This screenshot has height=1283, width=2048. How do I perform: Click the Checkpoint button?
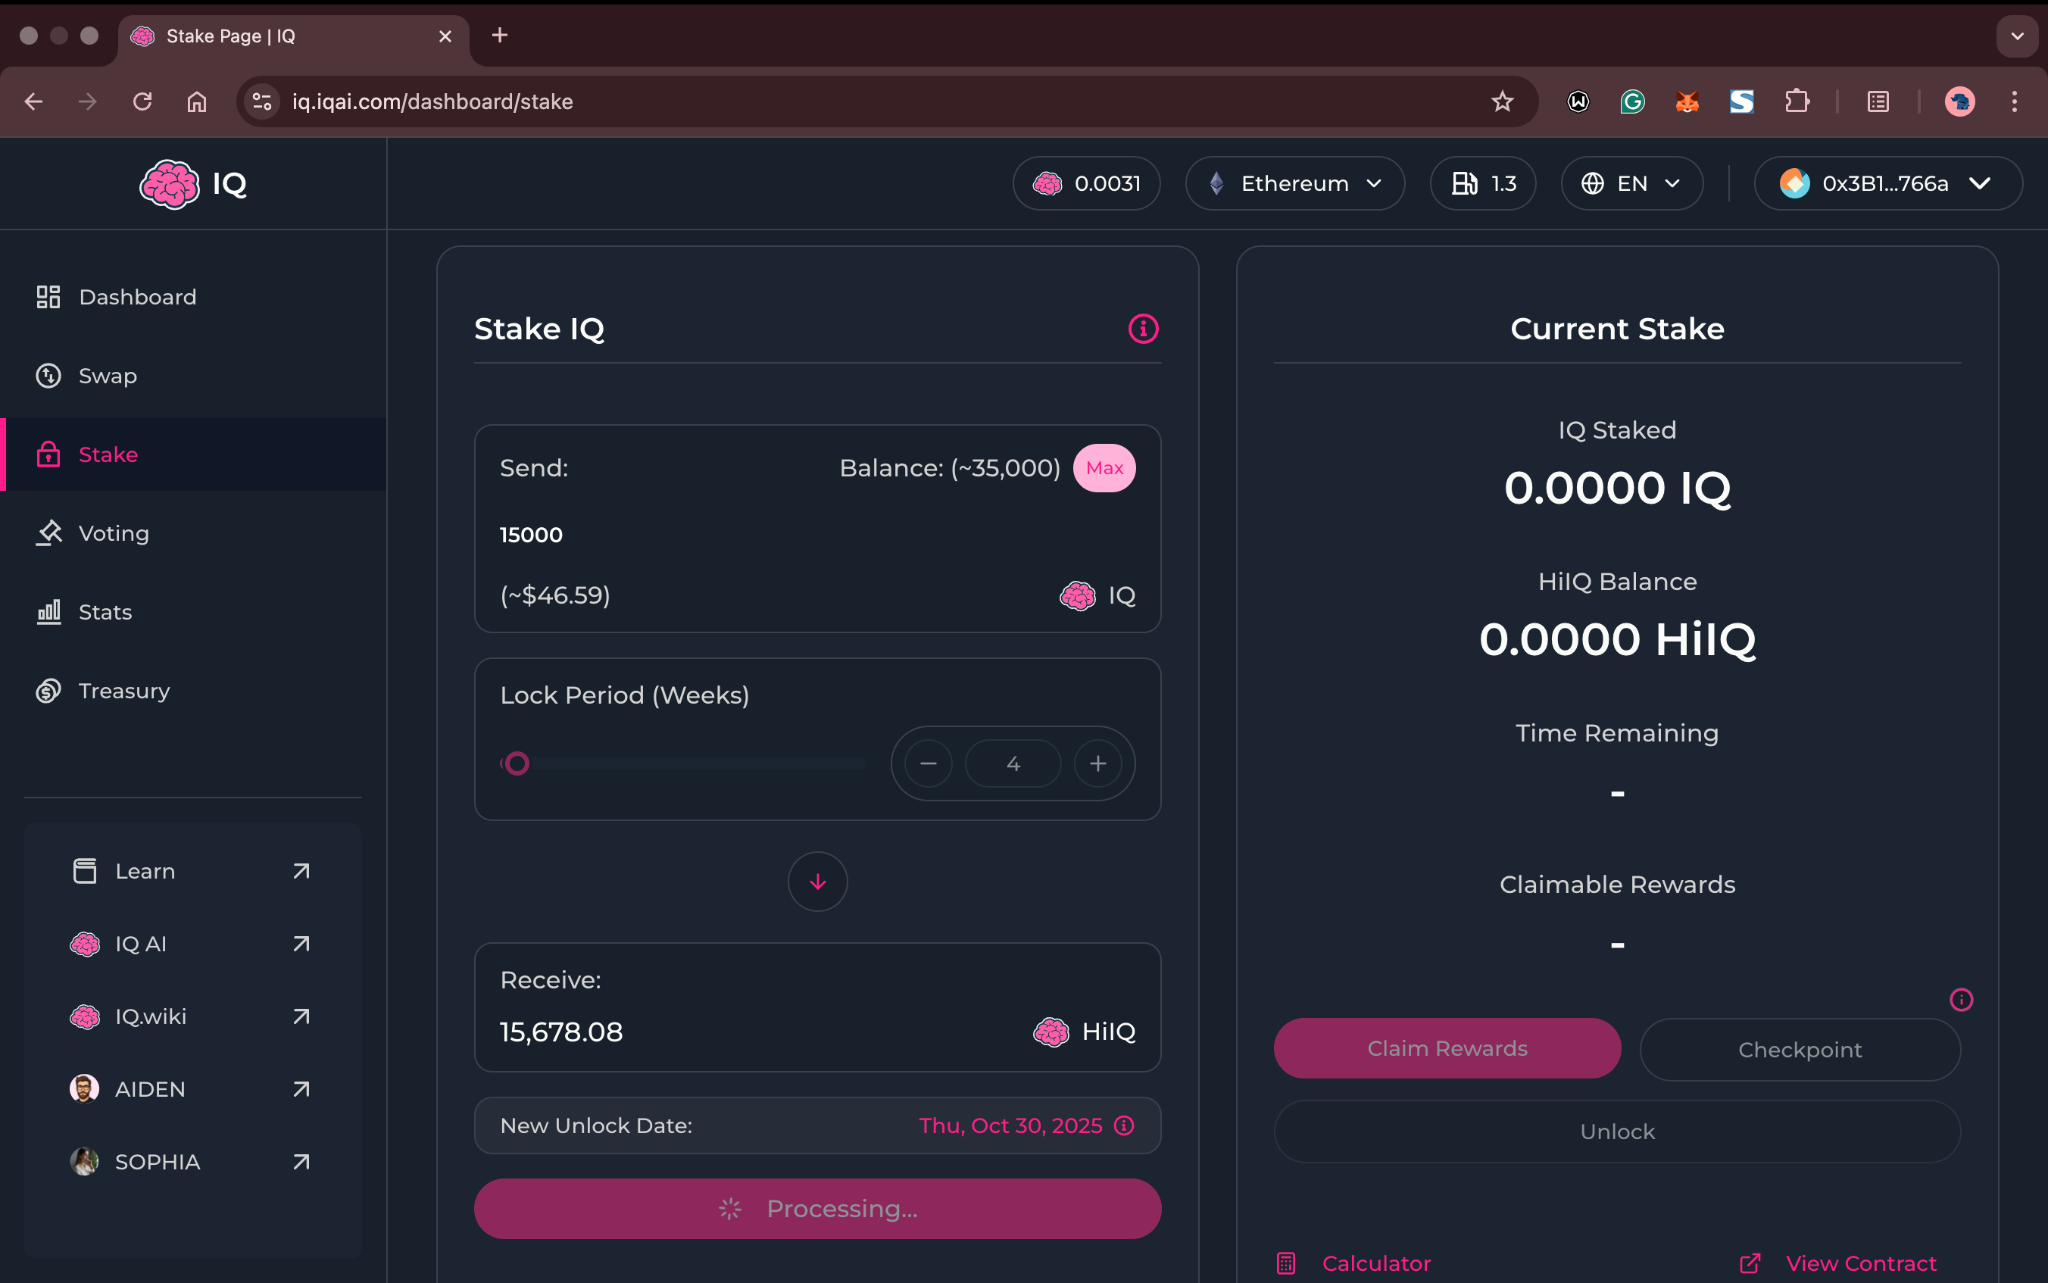click(1799, 1049)
